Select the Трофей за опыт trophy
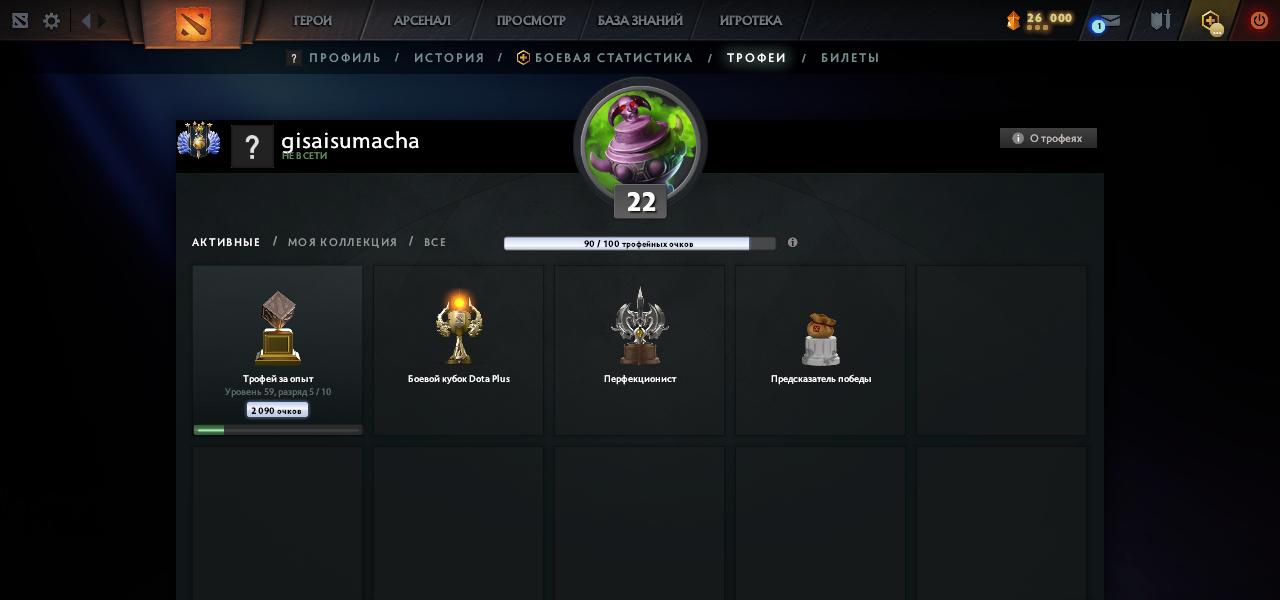 coord(278,350)
